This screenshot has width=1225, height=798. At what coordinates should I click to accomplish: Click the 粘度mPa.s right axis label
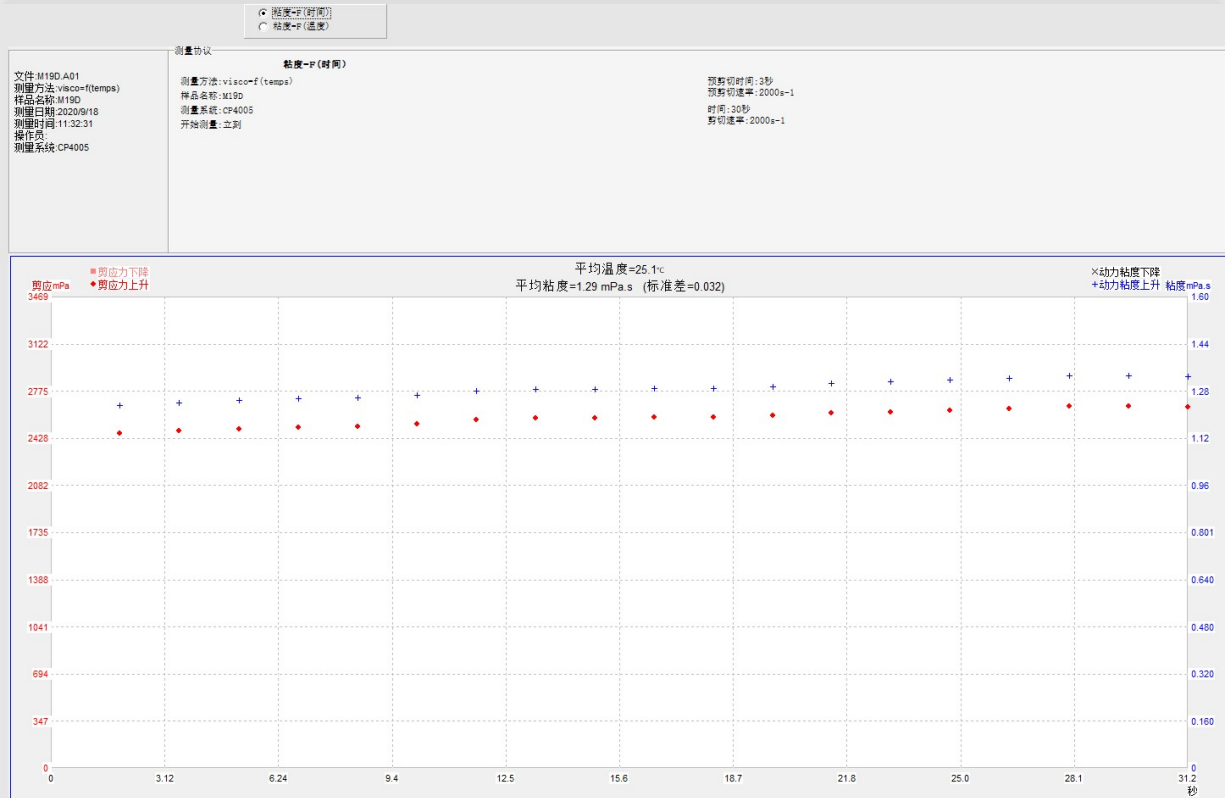tap(1187, 285)
